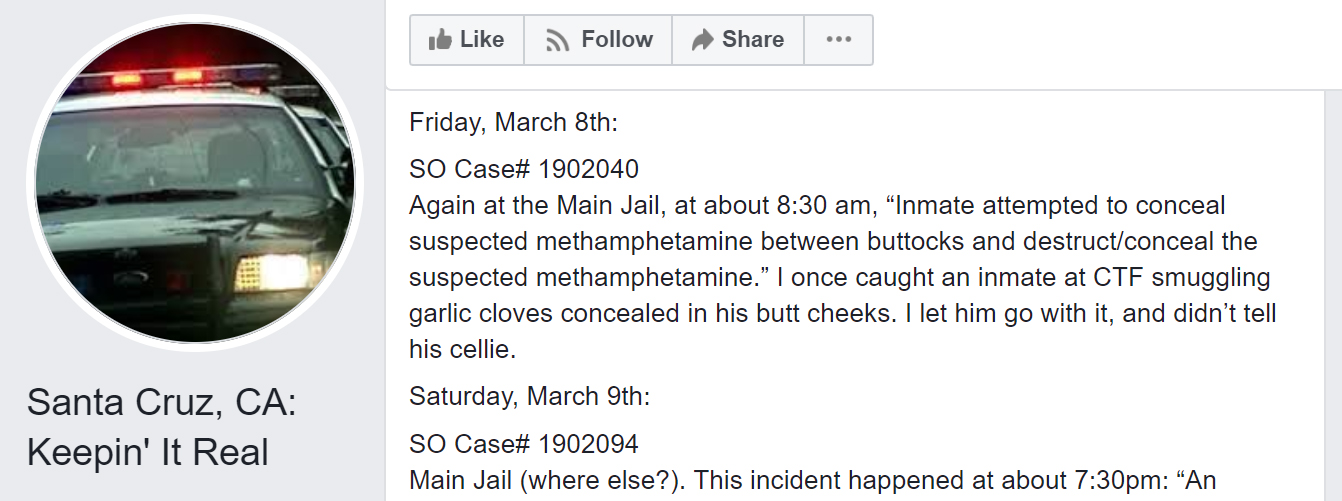This screenshot has height=501, width=1342.
Task: Click the 'Keepin' It Real' text line
Action: click(x=148, y=452)
